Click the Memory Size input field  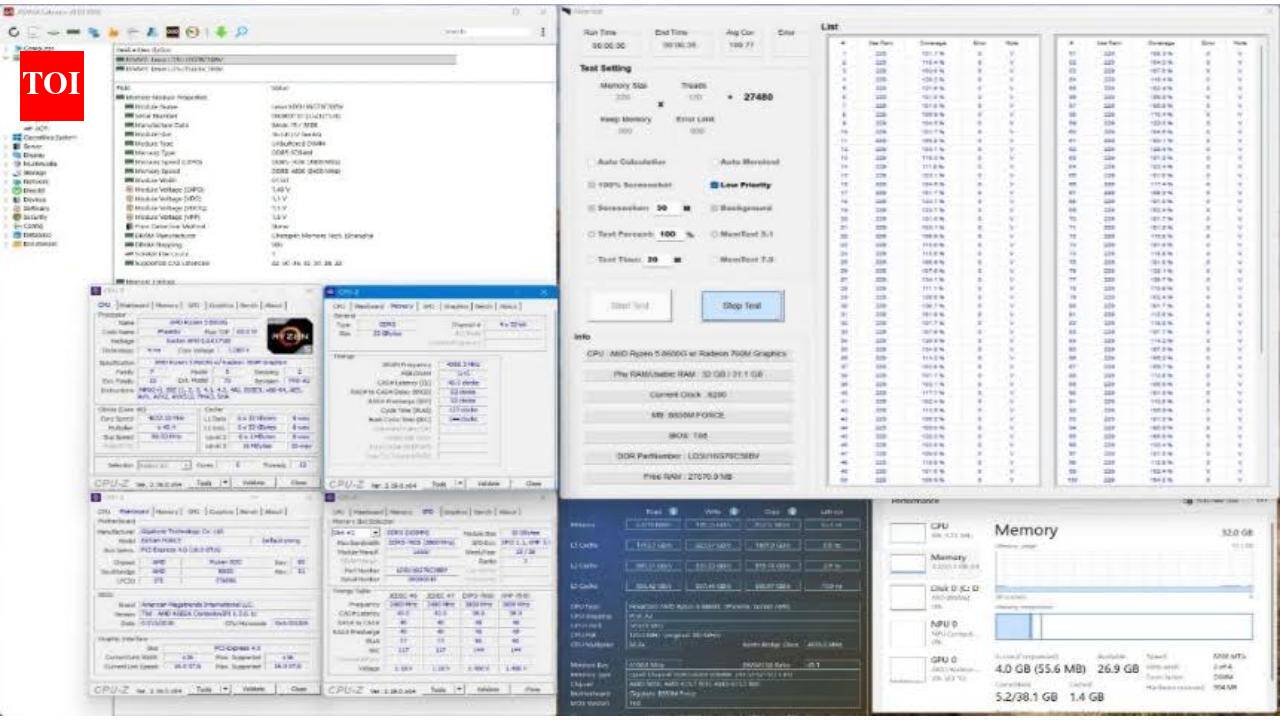(623, 99)
